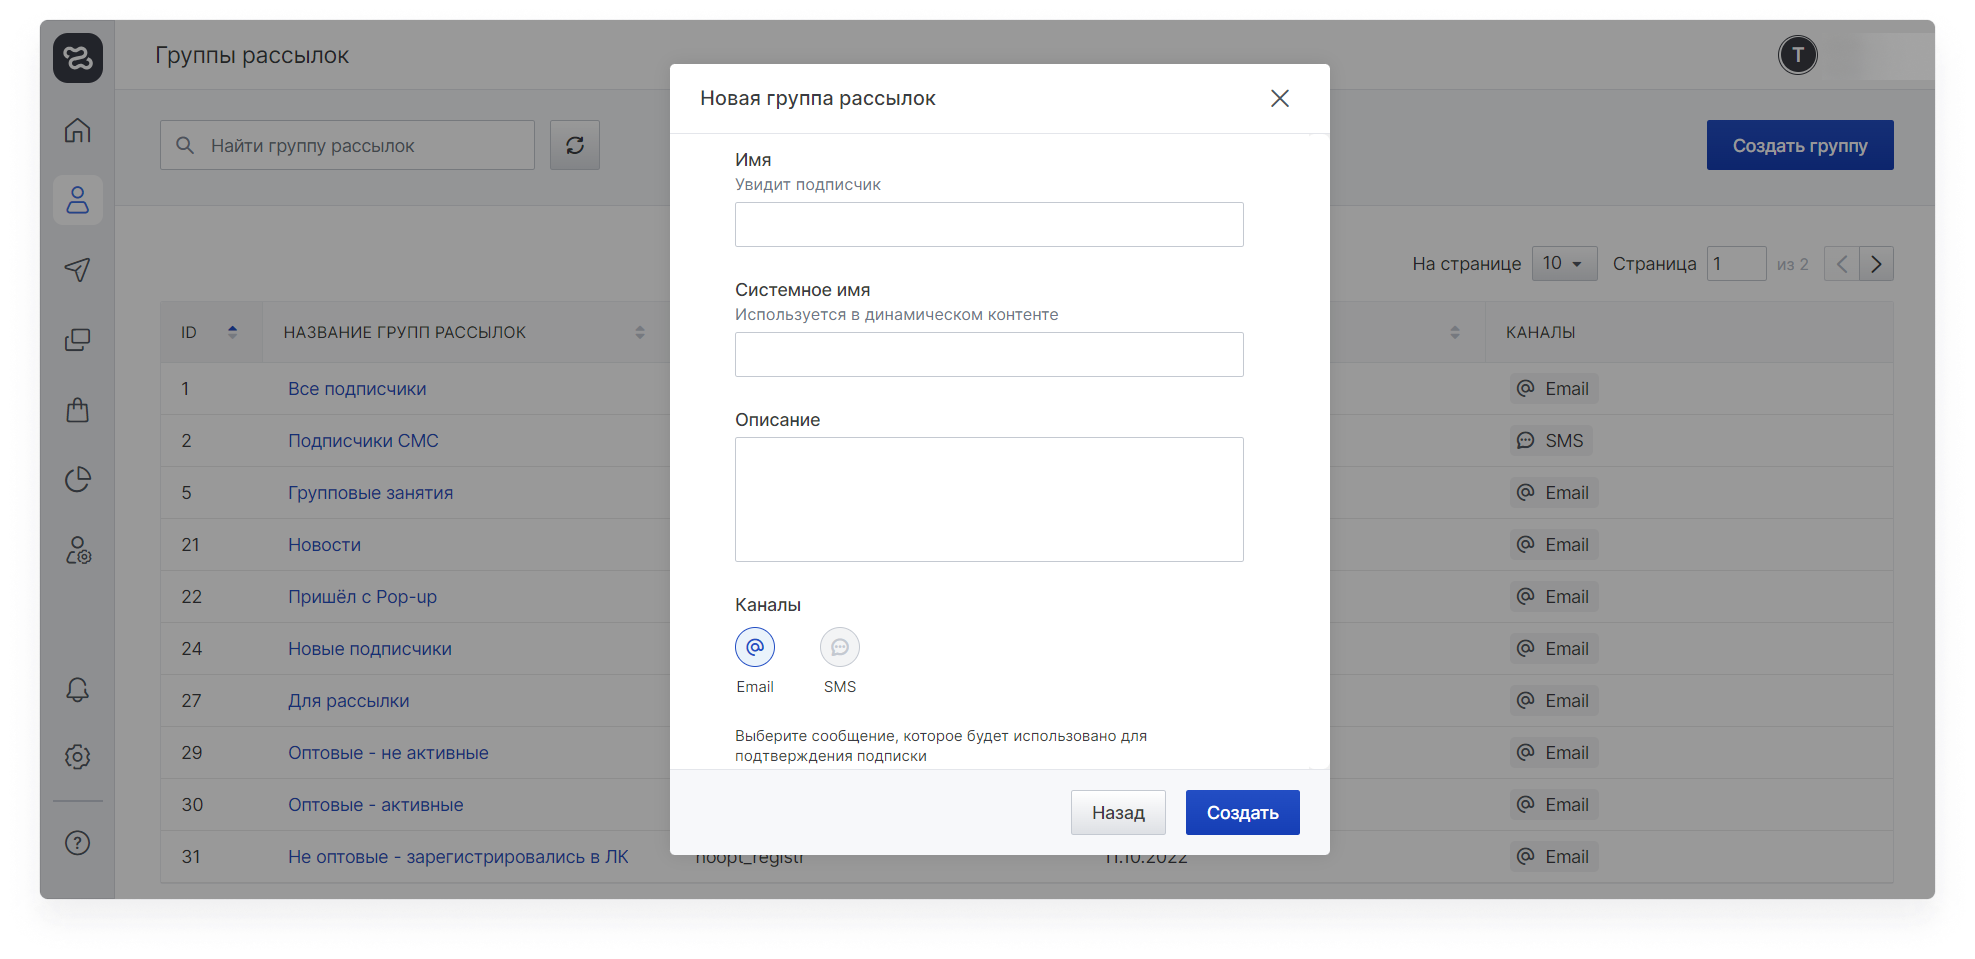
Task: Open the paper plane mailings icon
Action: (x=78, y=270)
